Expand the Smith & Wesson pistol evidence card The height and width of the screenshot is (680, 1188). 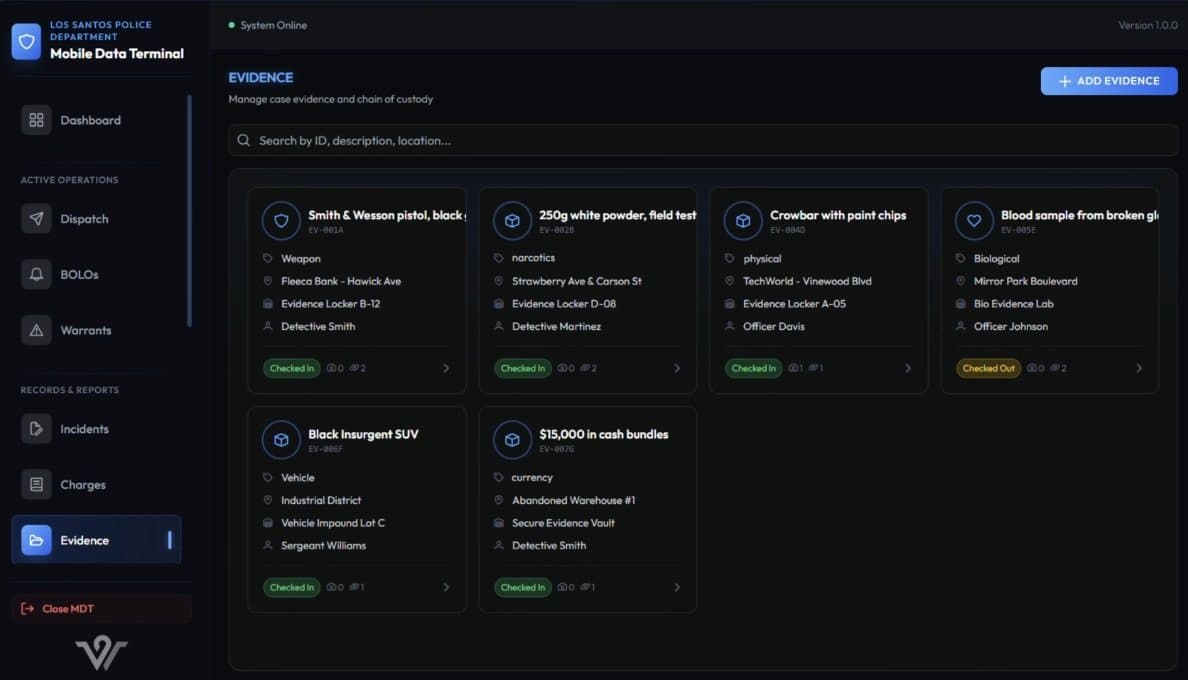click(446, 368)
